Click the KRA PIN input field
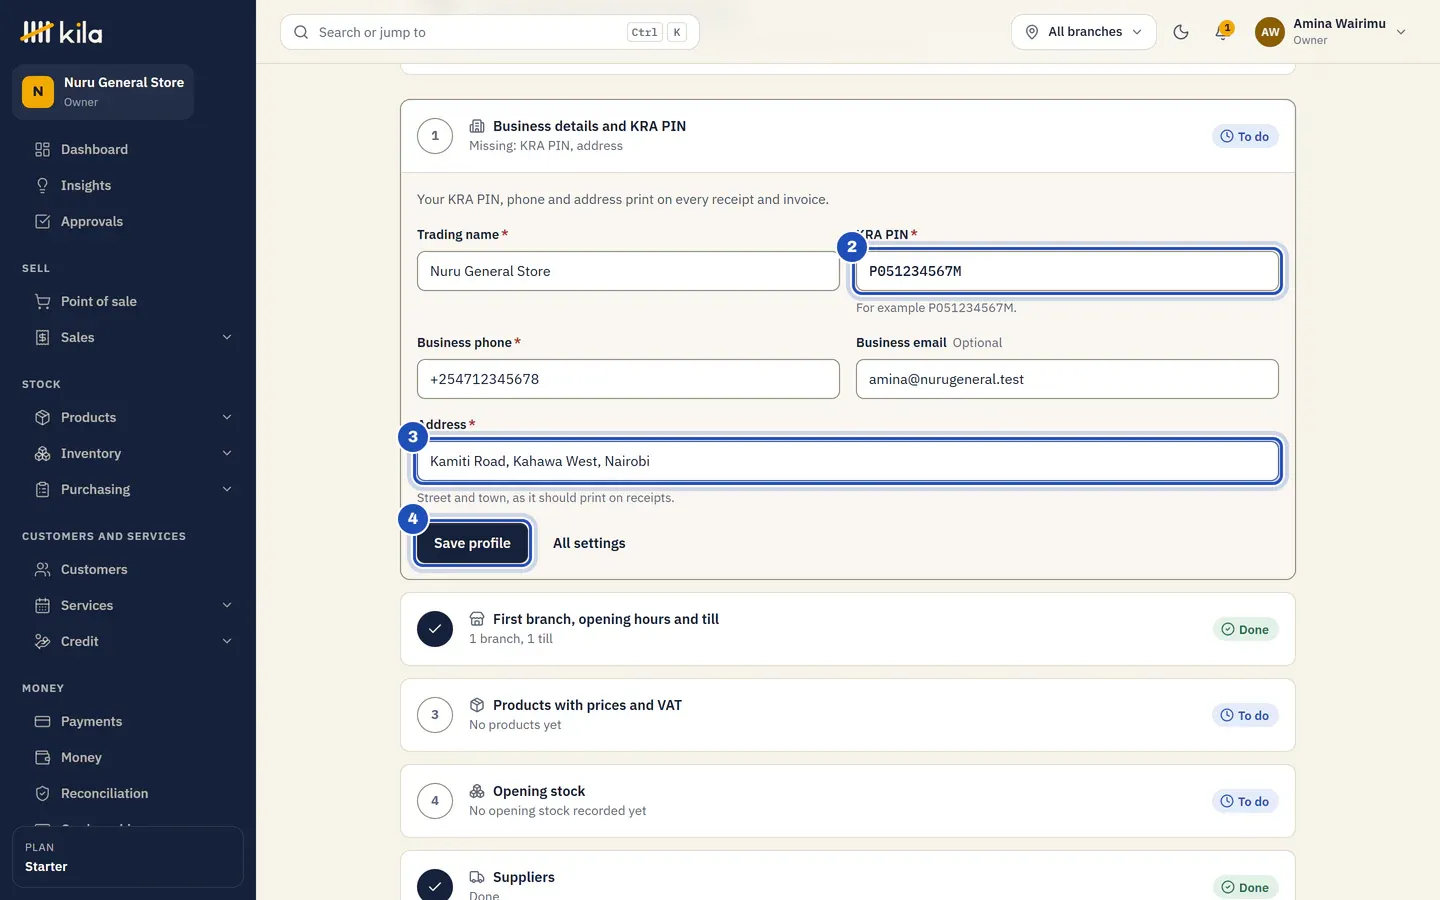 click(1067, 271)
